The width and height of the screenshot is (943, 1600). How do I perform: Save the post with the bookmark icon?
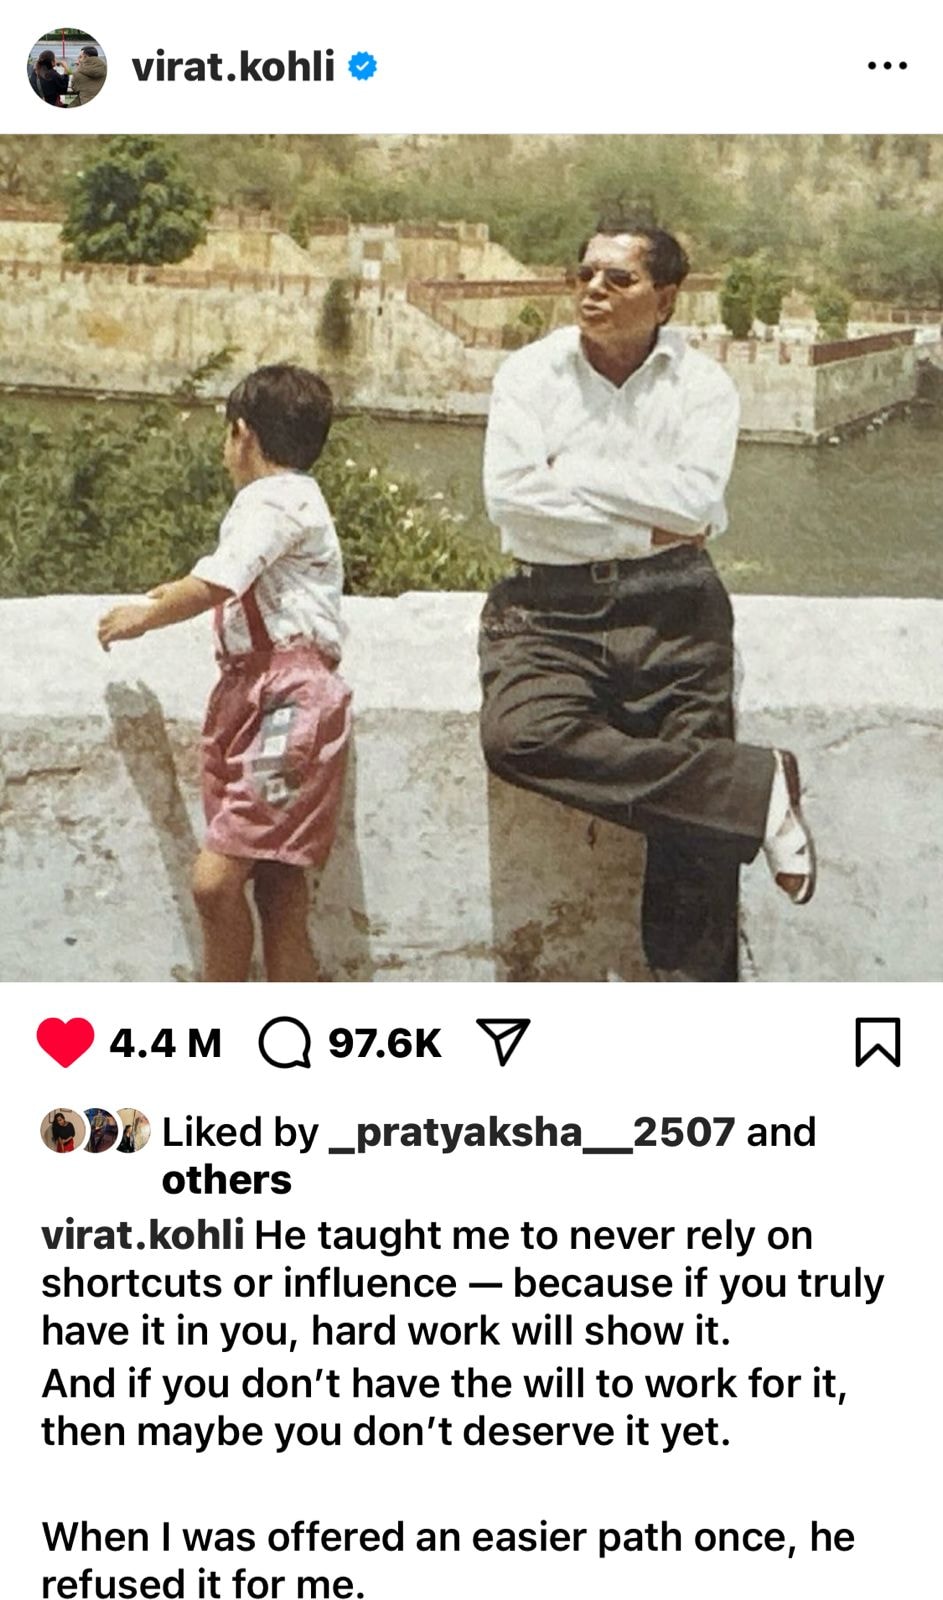tap(878, 1042)
